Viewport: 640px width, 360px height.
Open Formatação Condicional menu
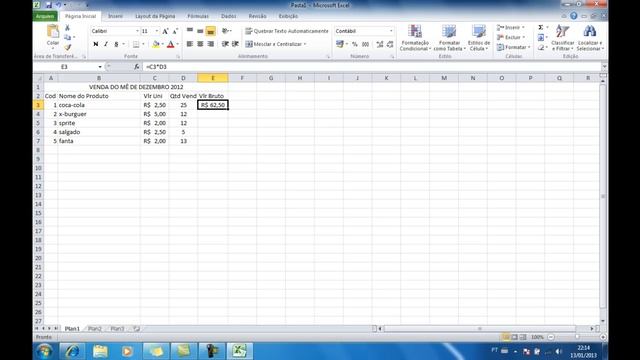pos(415,38)
